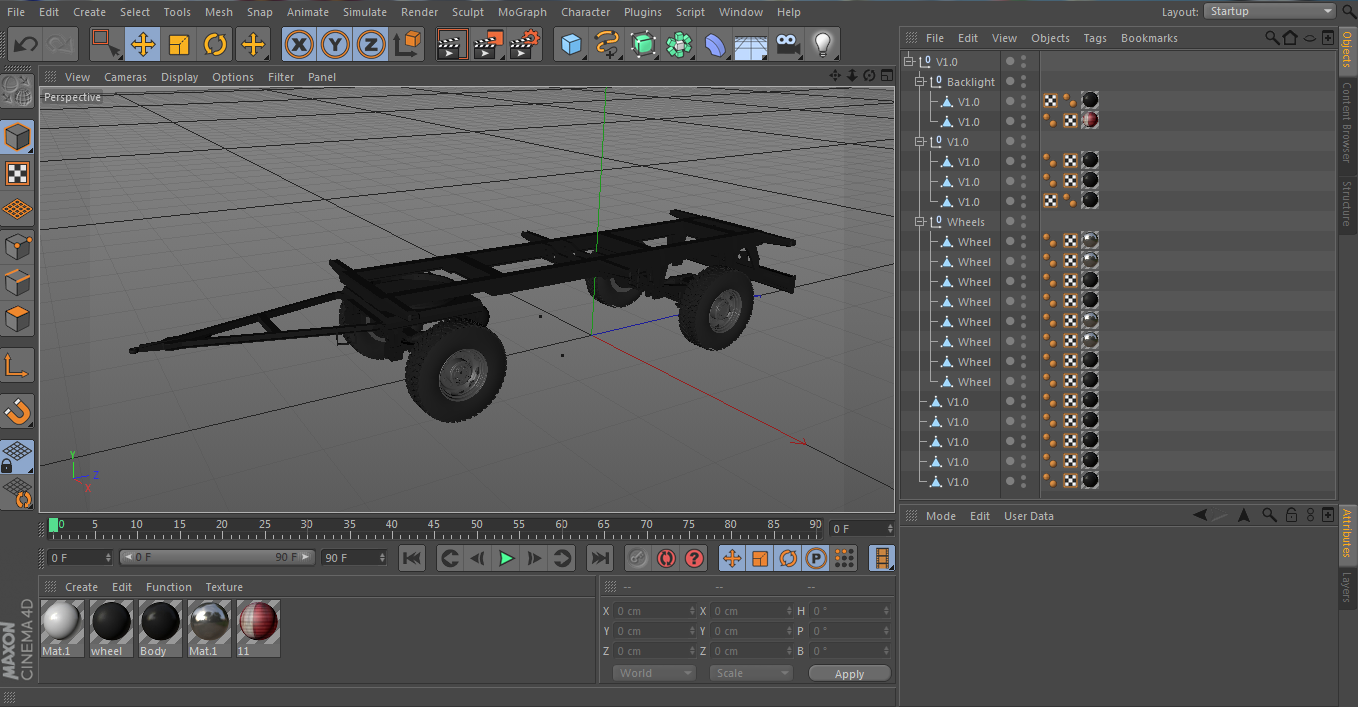Viewport: 1358px width, 707px height.
Task: Open the Layout Startup dropdown
Action: pyautogui.click(x=1269, y=11)
